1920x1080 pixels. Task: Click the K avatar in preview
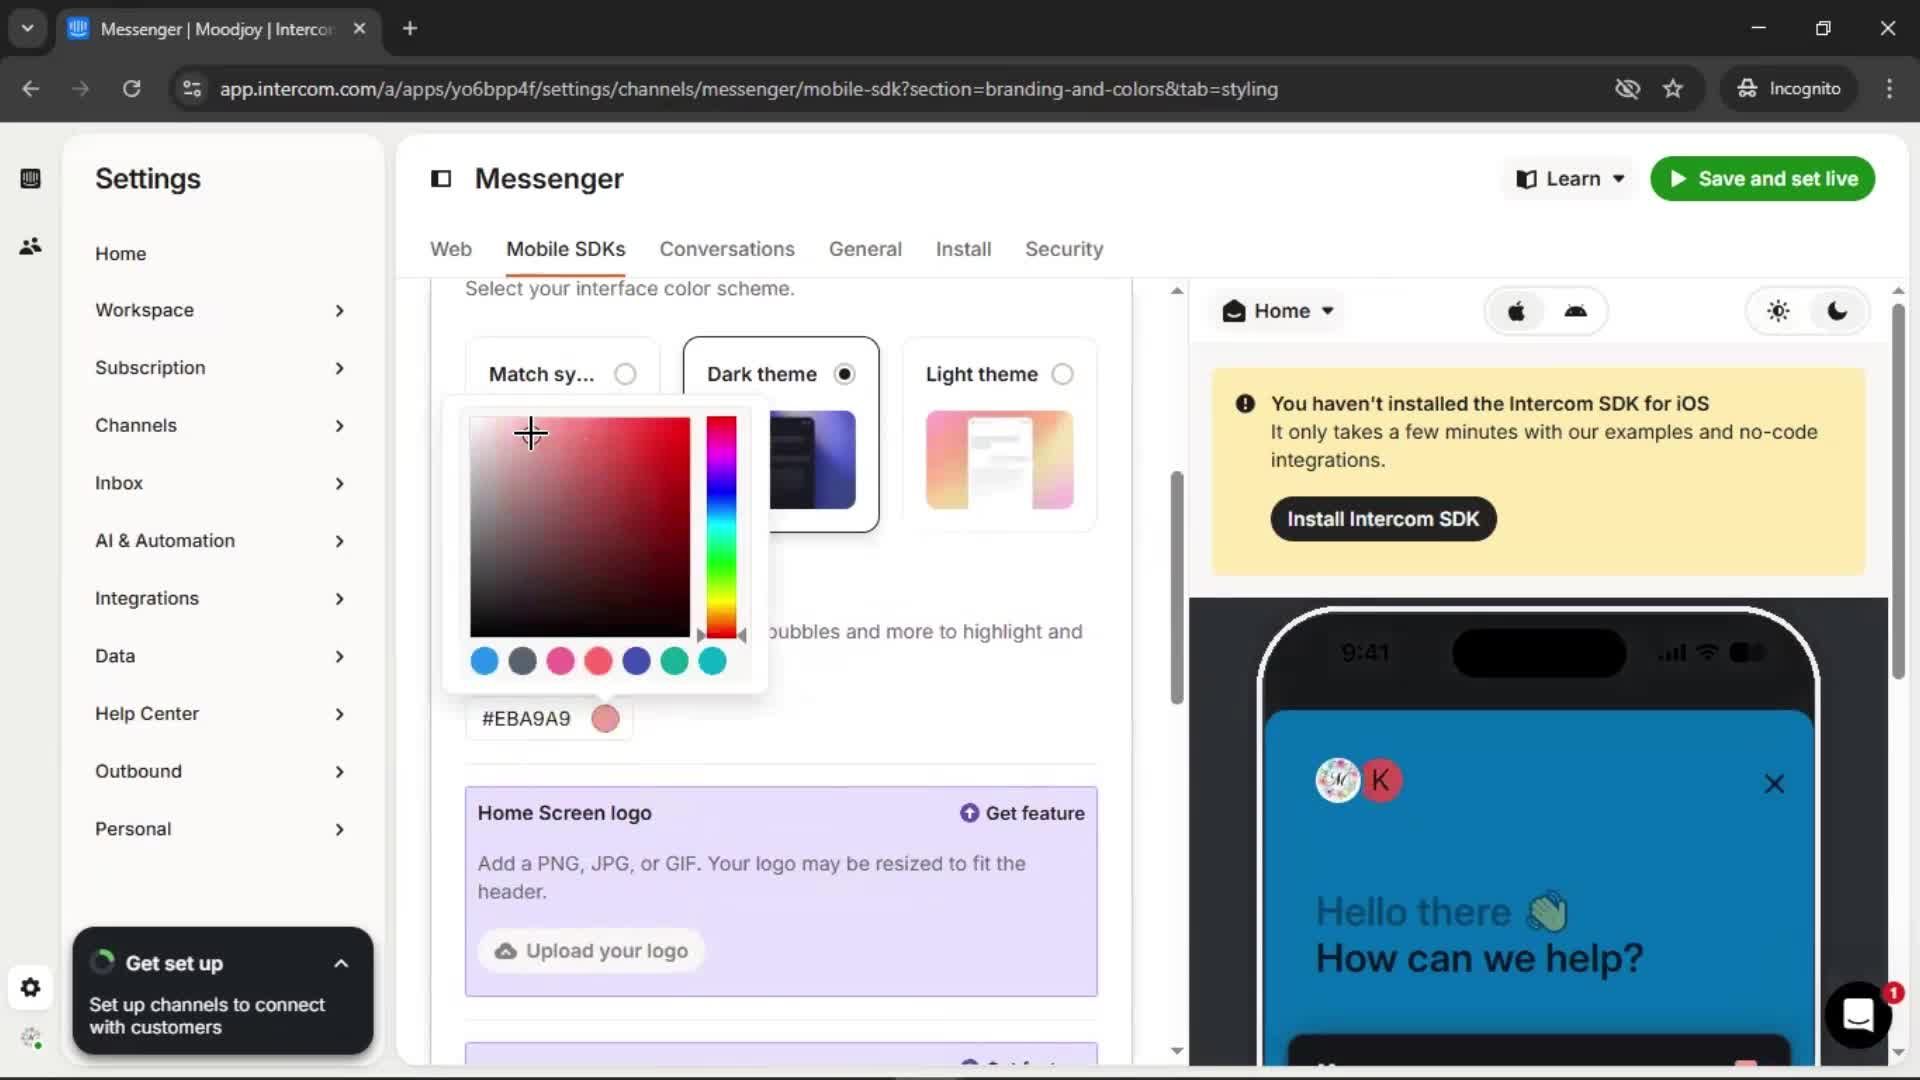1381,781
